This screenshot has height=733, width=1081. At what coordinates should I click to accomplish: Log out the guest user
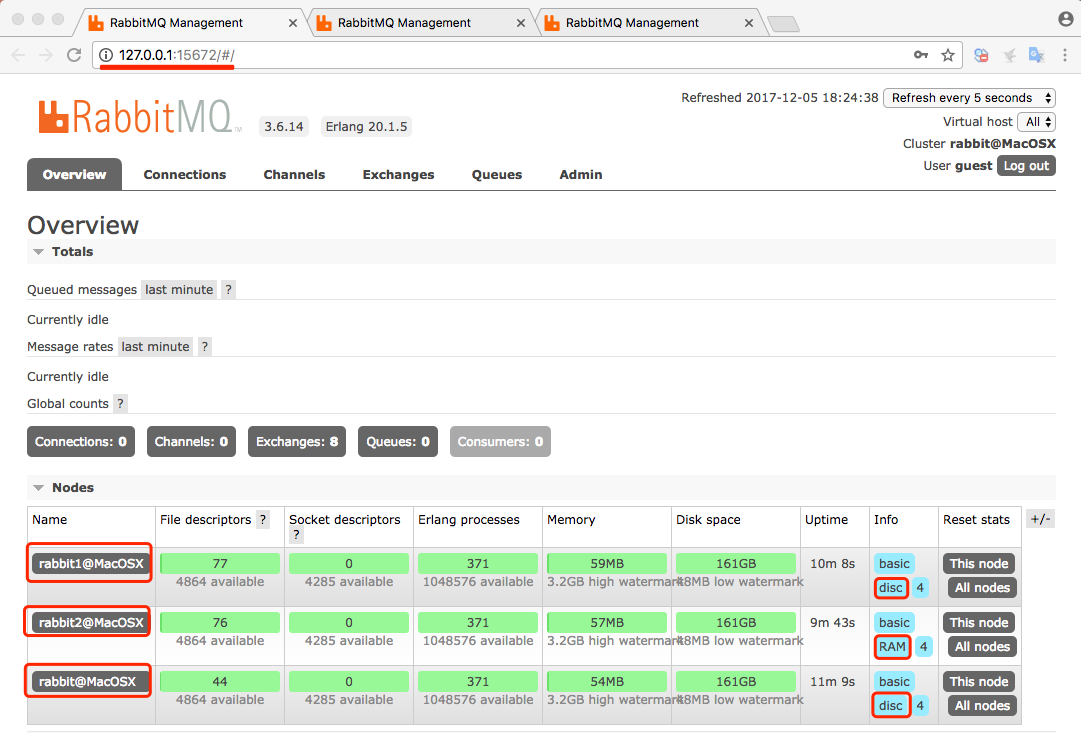[x=1026, y=165]
